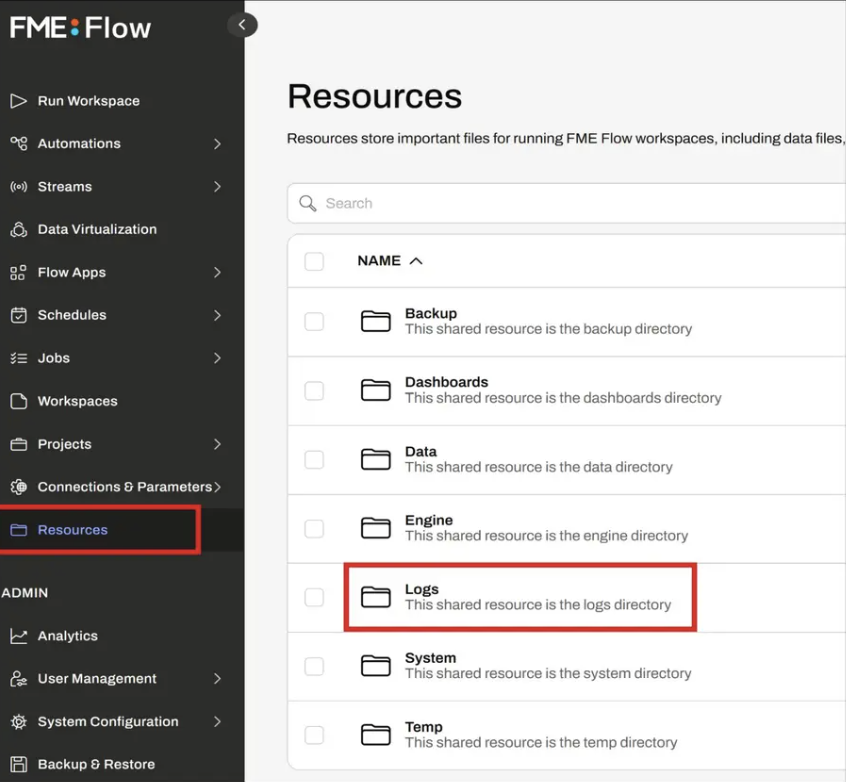Click the Run Workspace play icon
The width and height of the screenshot is (846, 782).
click(18, 101)
